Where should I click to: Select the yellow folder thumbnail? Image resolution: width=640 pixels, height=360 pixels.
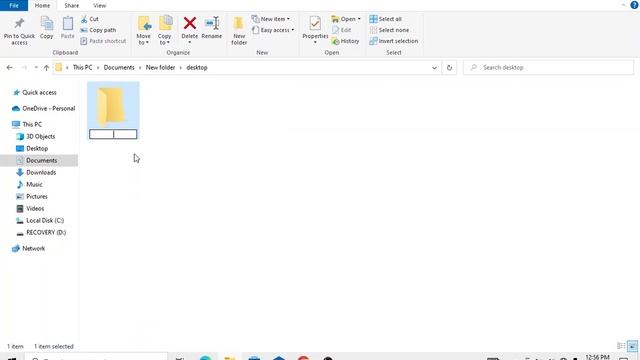111,106
